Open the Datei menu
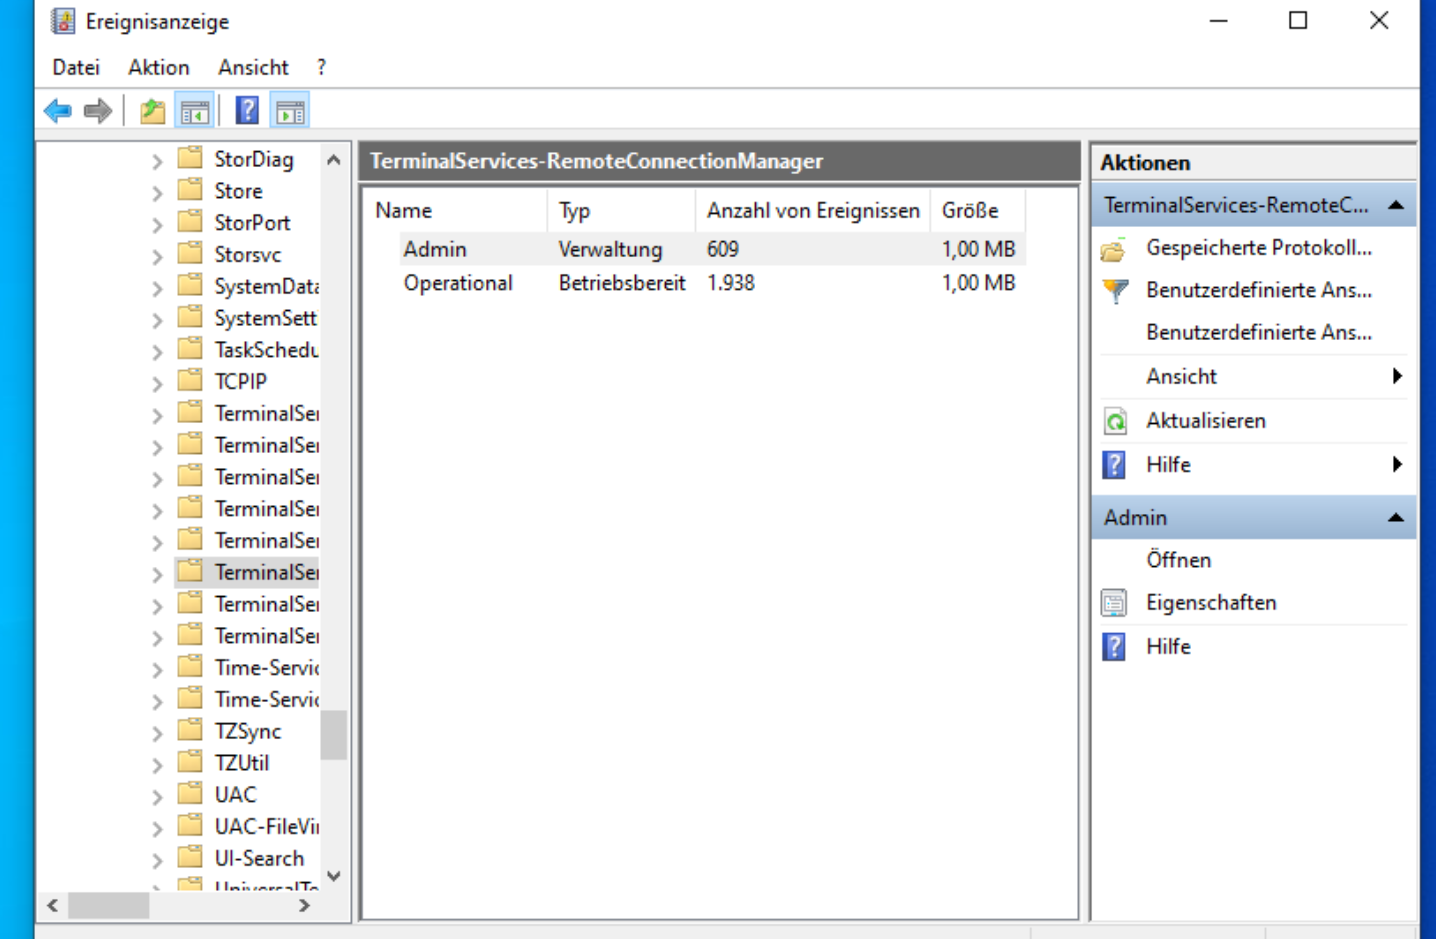 click(x=76, y=67)
